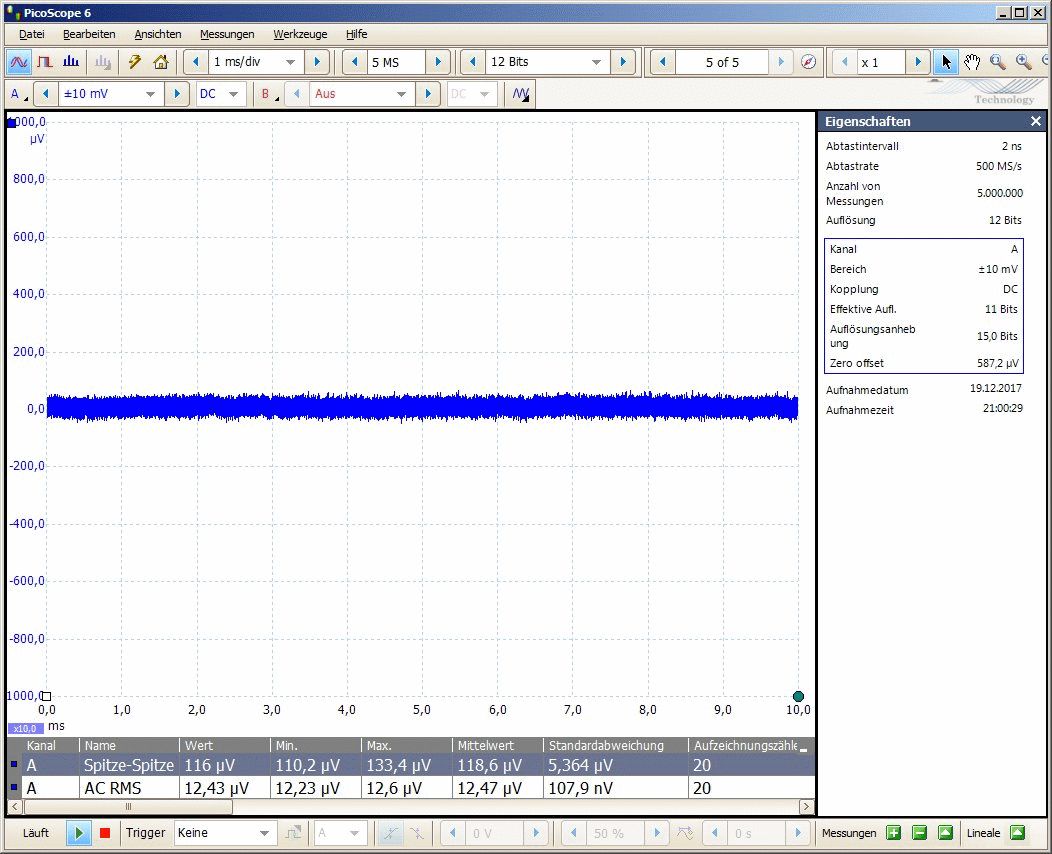Select the hand pan tool

point(972,62)
